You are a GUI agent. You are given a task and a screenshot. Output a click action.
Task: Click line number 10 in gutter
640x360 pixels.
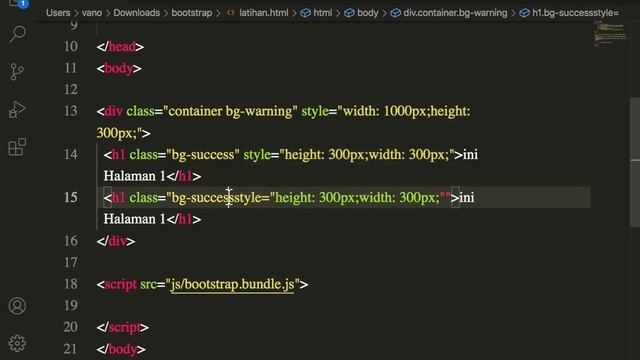point(71,47)
